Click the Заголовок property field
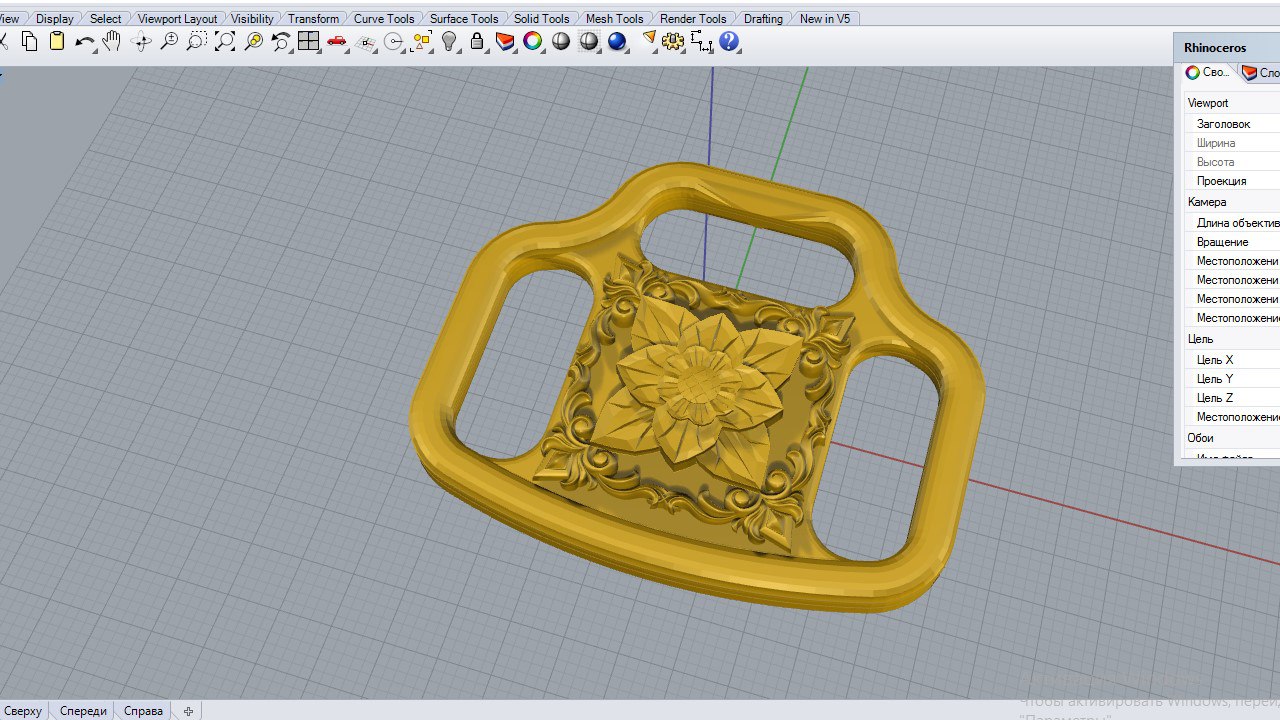This screenshot has height=720, width=1280. pyautogui.click(x=1223, y=124)
